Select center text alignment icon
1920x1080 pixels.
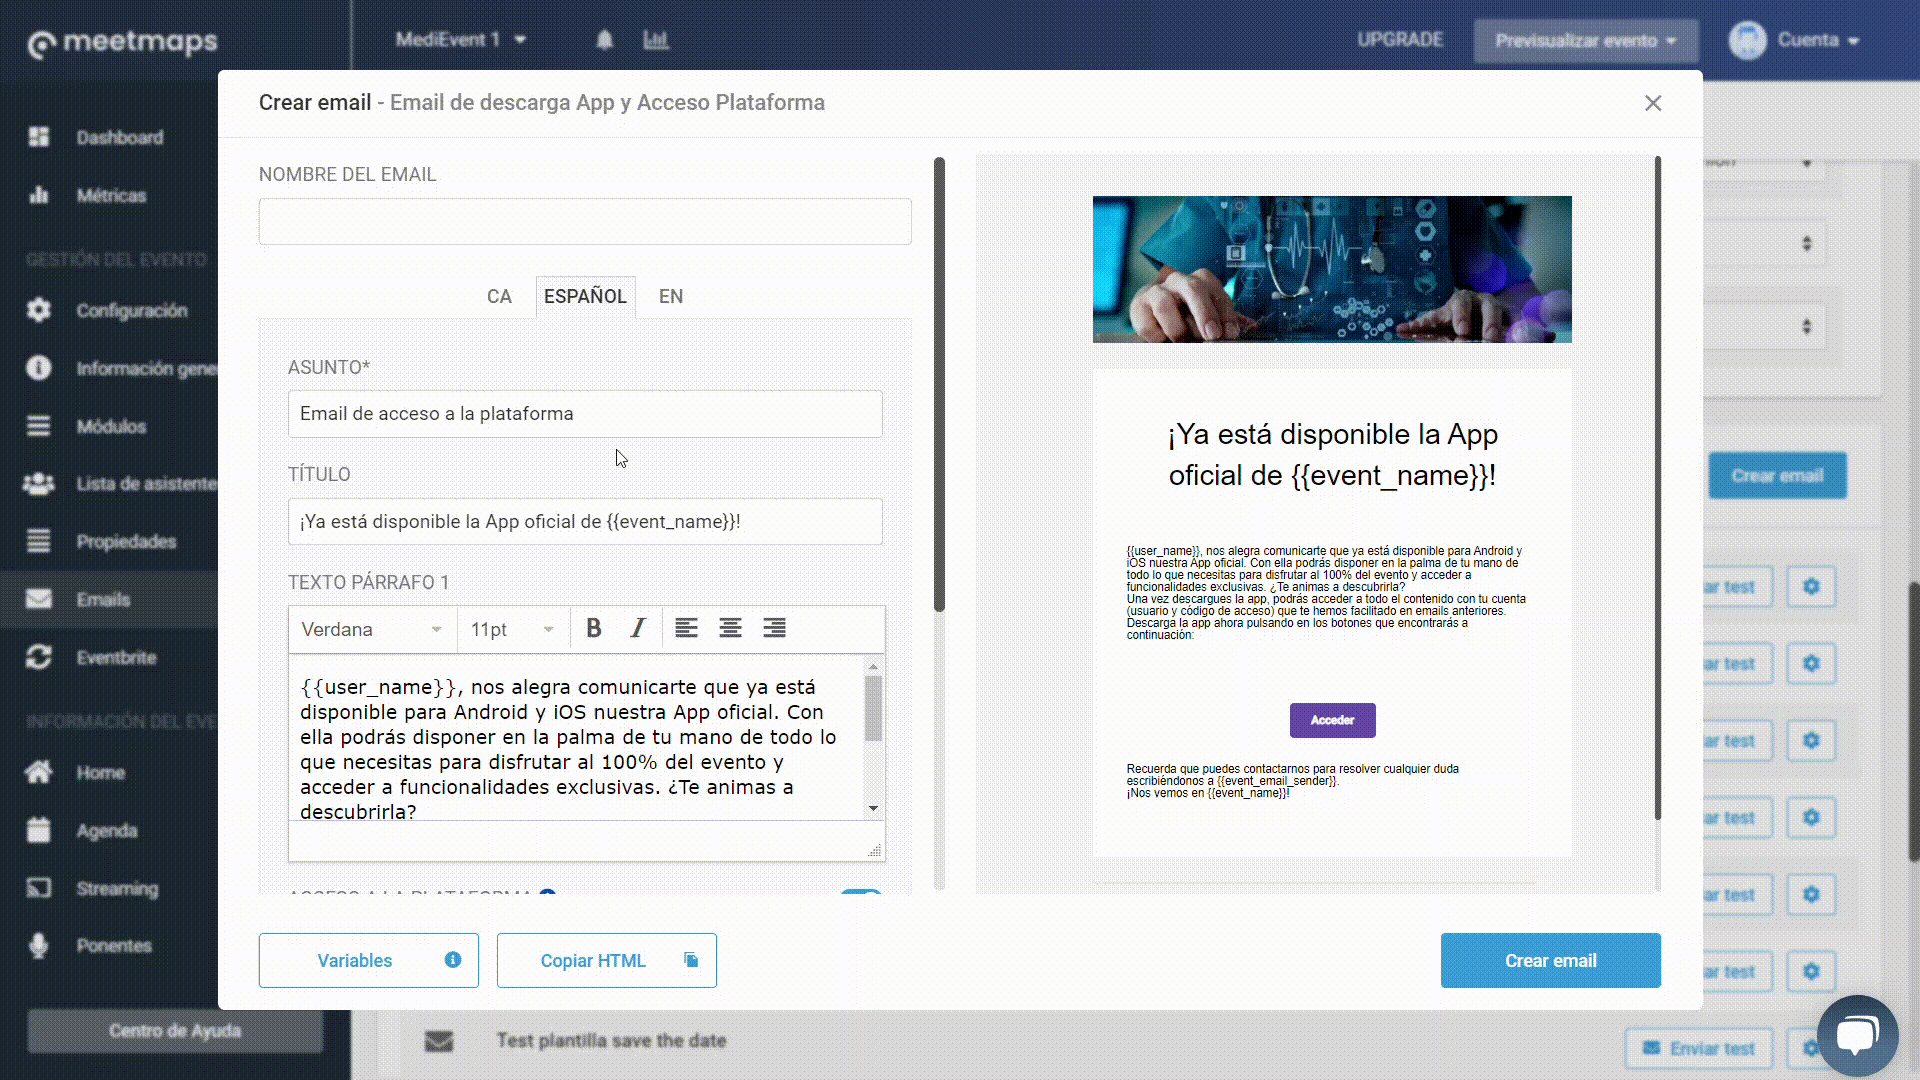click(x=729, y=628)
